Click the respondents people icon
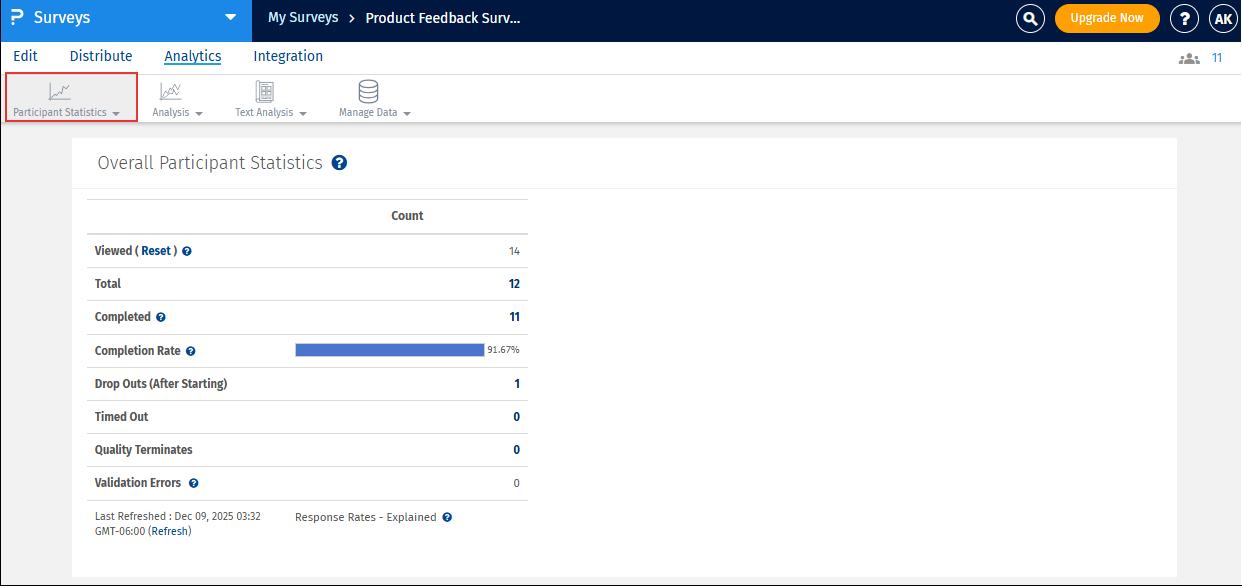This screenshot has height=586, width=1242. coord(1189,58)
